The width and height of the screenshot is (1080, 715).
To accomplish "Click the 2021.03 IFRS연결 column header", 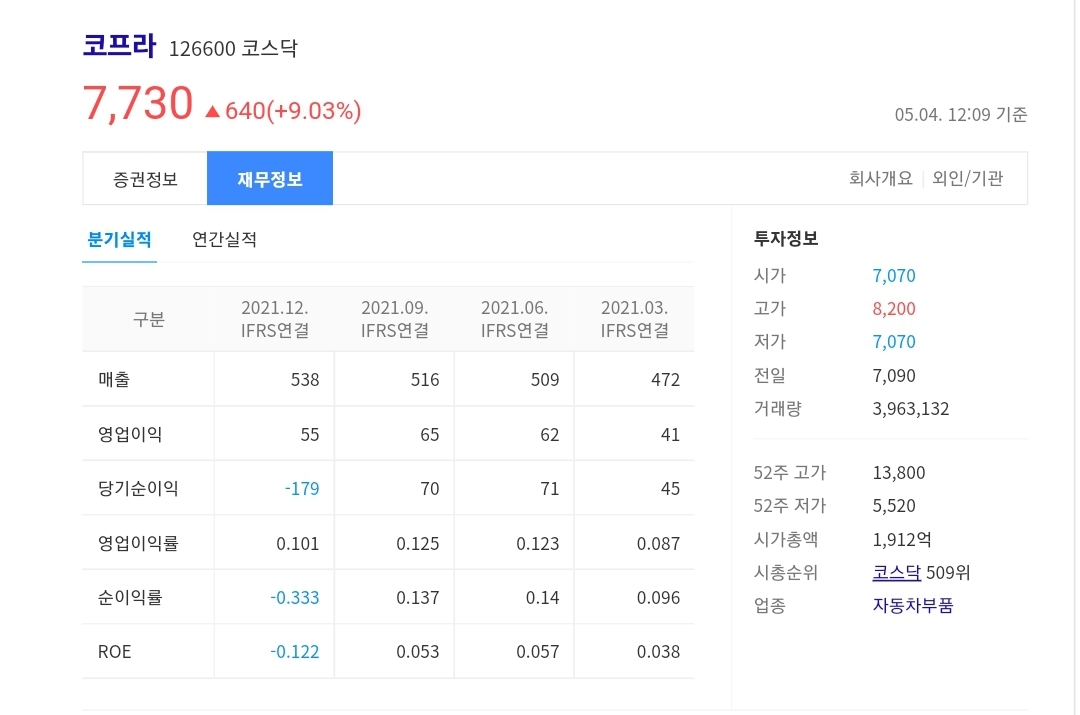I will coord(634,318).
